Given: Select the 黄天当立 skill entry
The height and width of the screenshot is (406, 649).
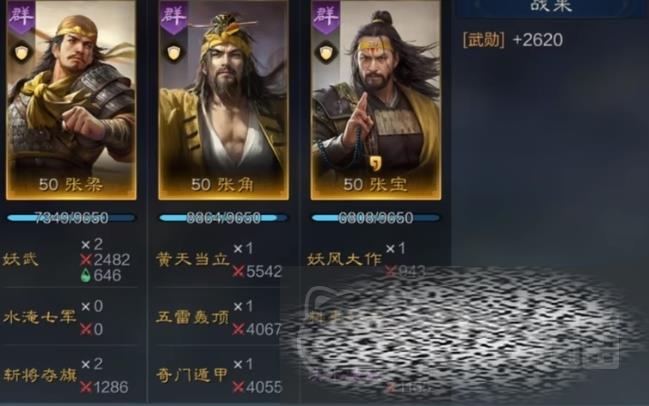Looking at the screenshot, I should pyautogui.click(x=193, y=259).
